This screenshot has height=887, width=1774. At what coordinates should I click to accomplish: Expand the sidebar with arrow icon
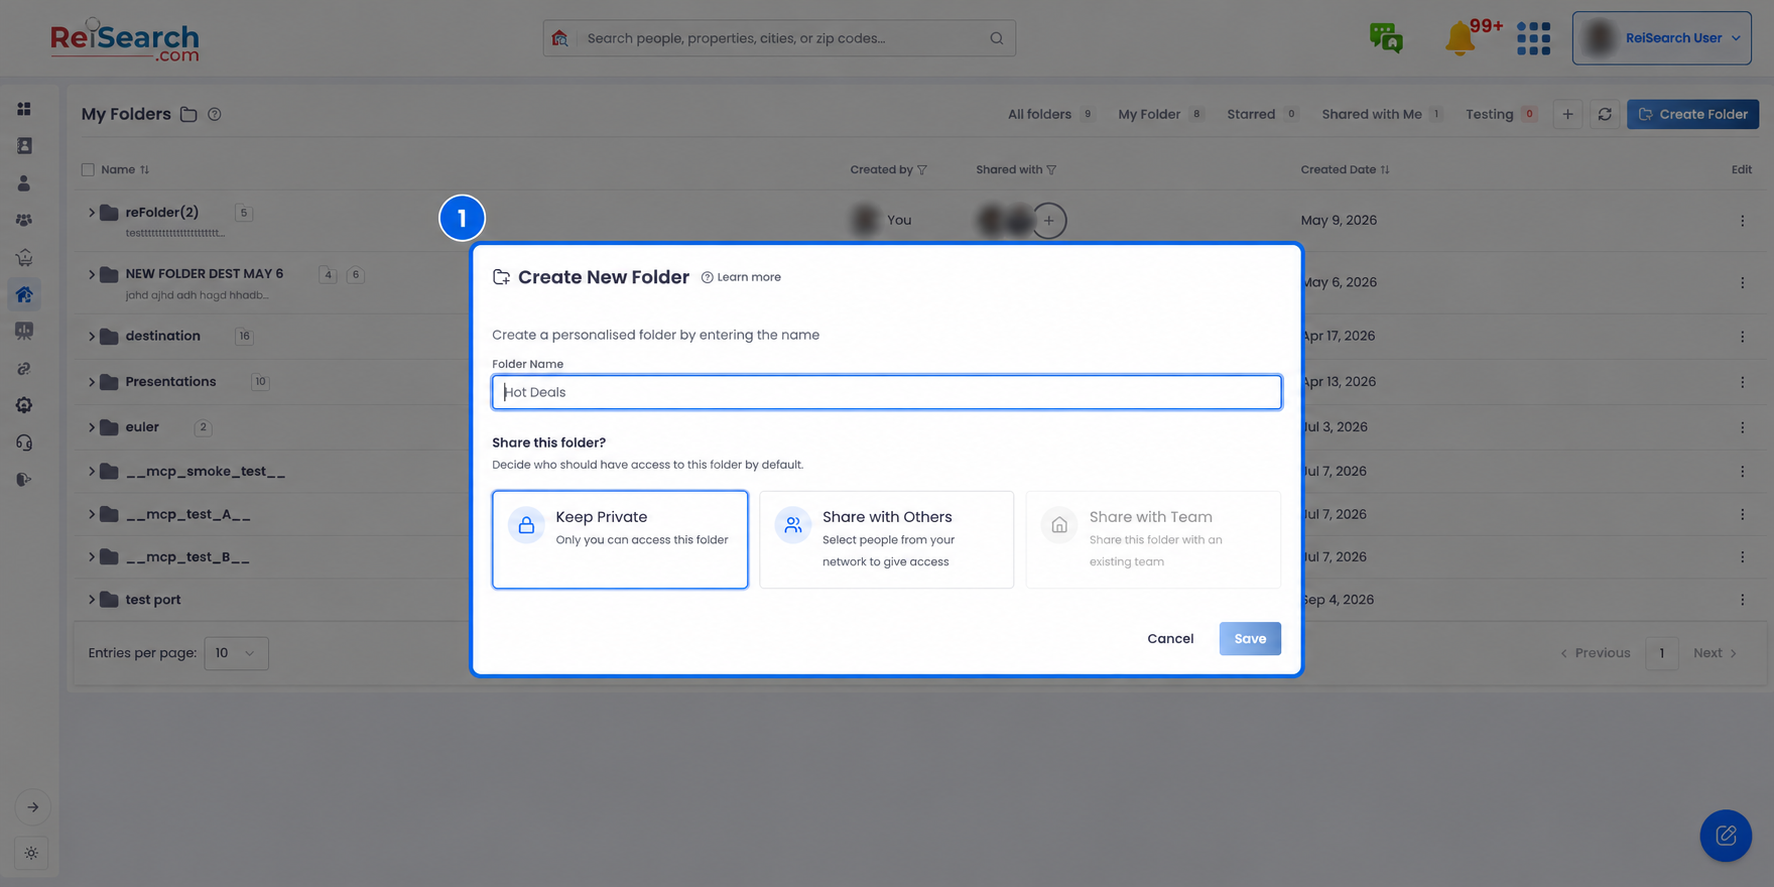coord(32,807)
